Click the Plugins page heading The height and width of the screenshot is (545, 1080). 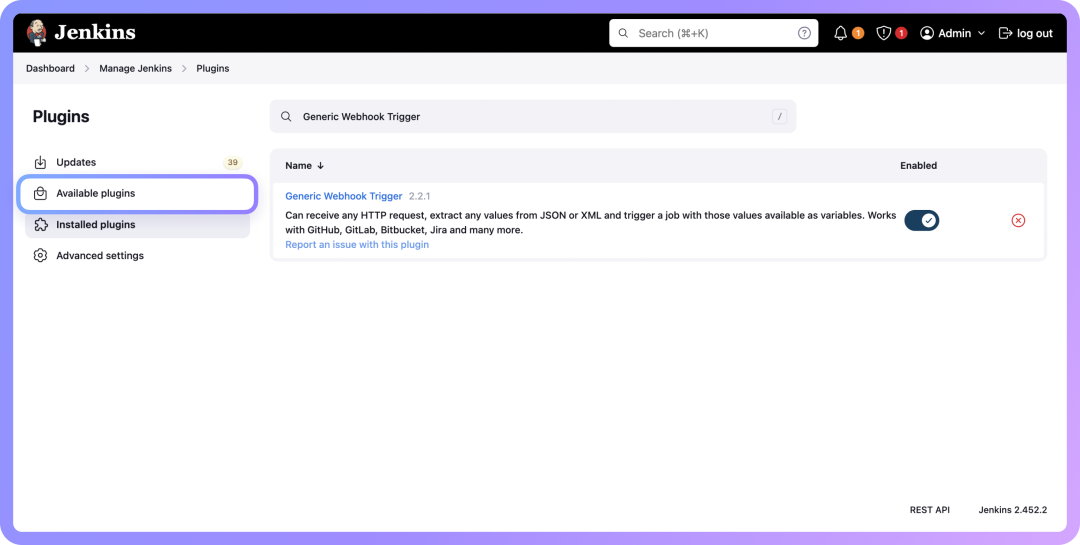point(61,117)
